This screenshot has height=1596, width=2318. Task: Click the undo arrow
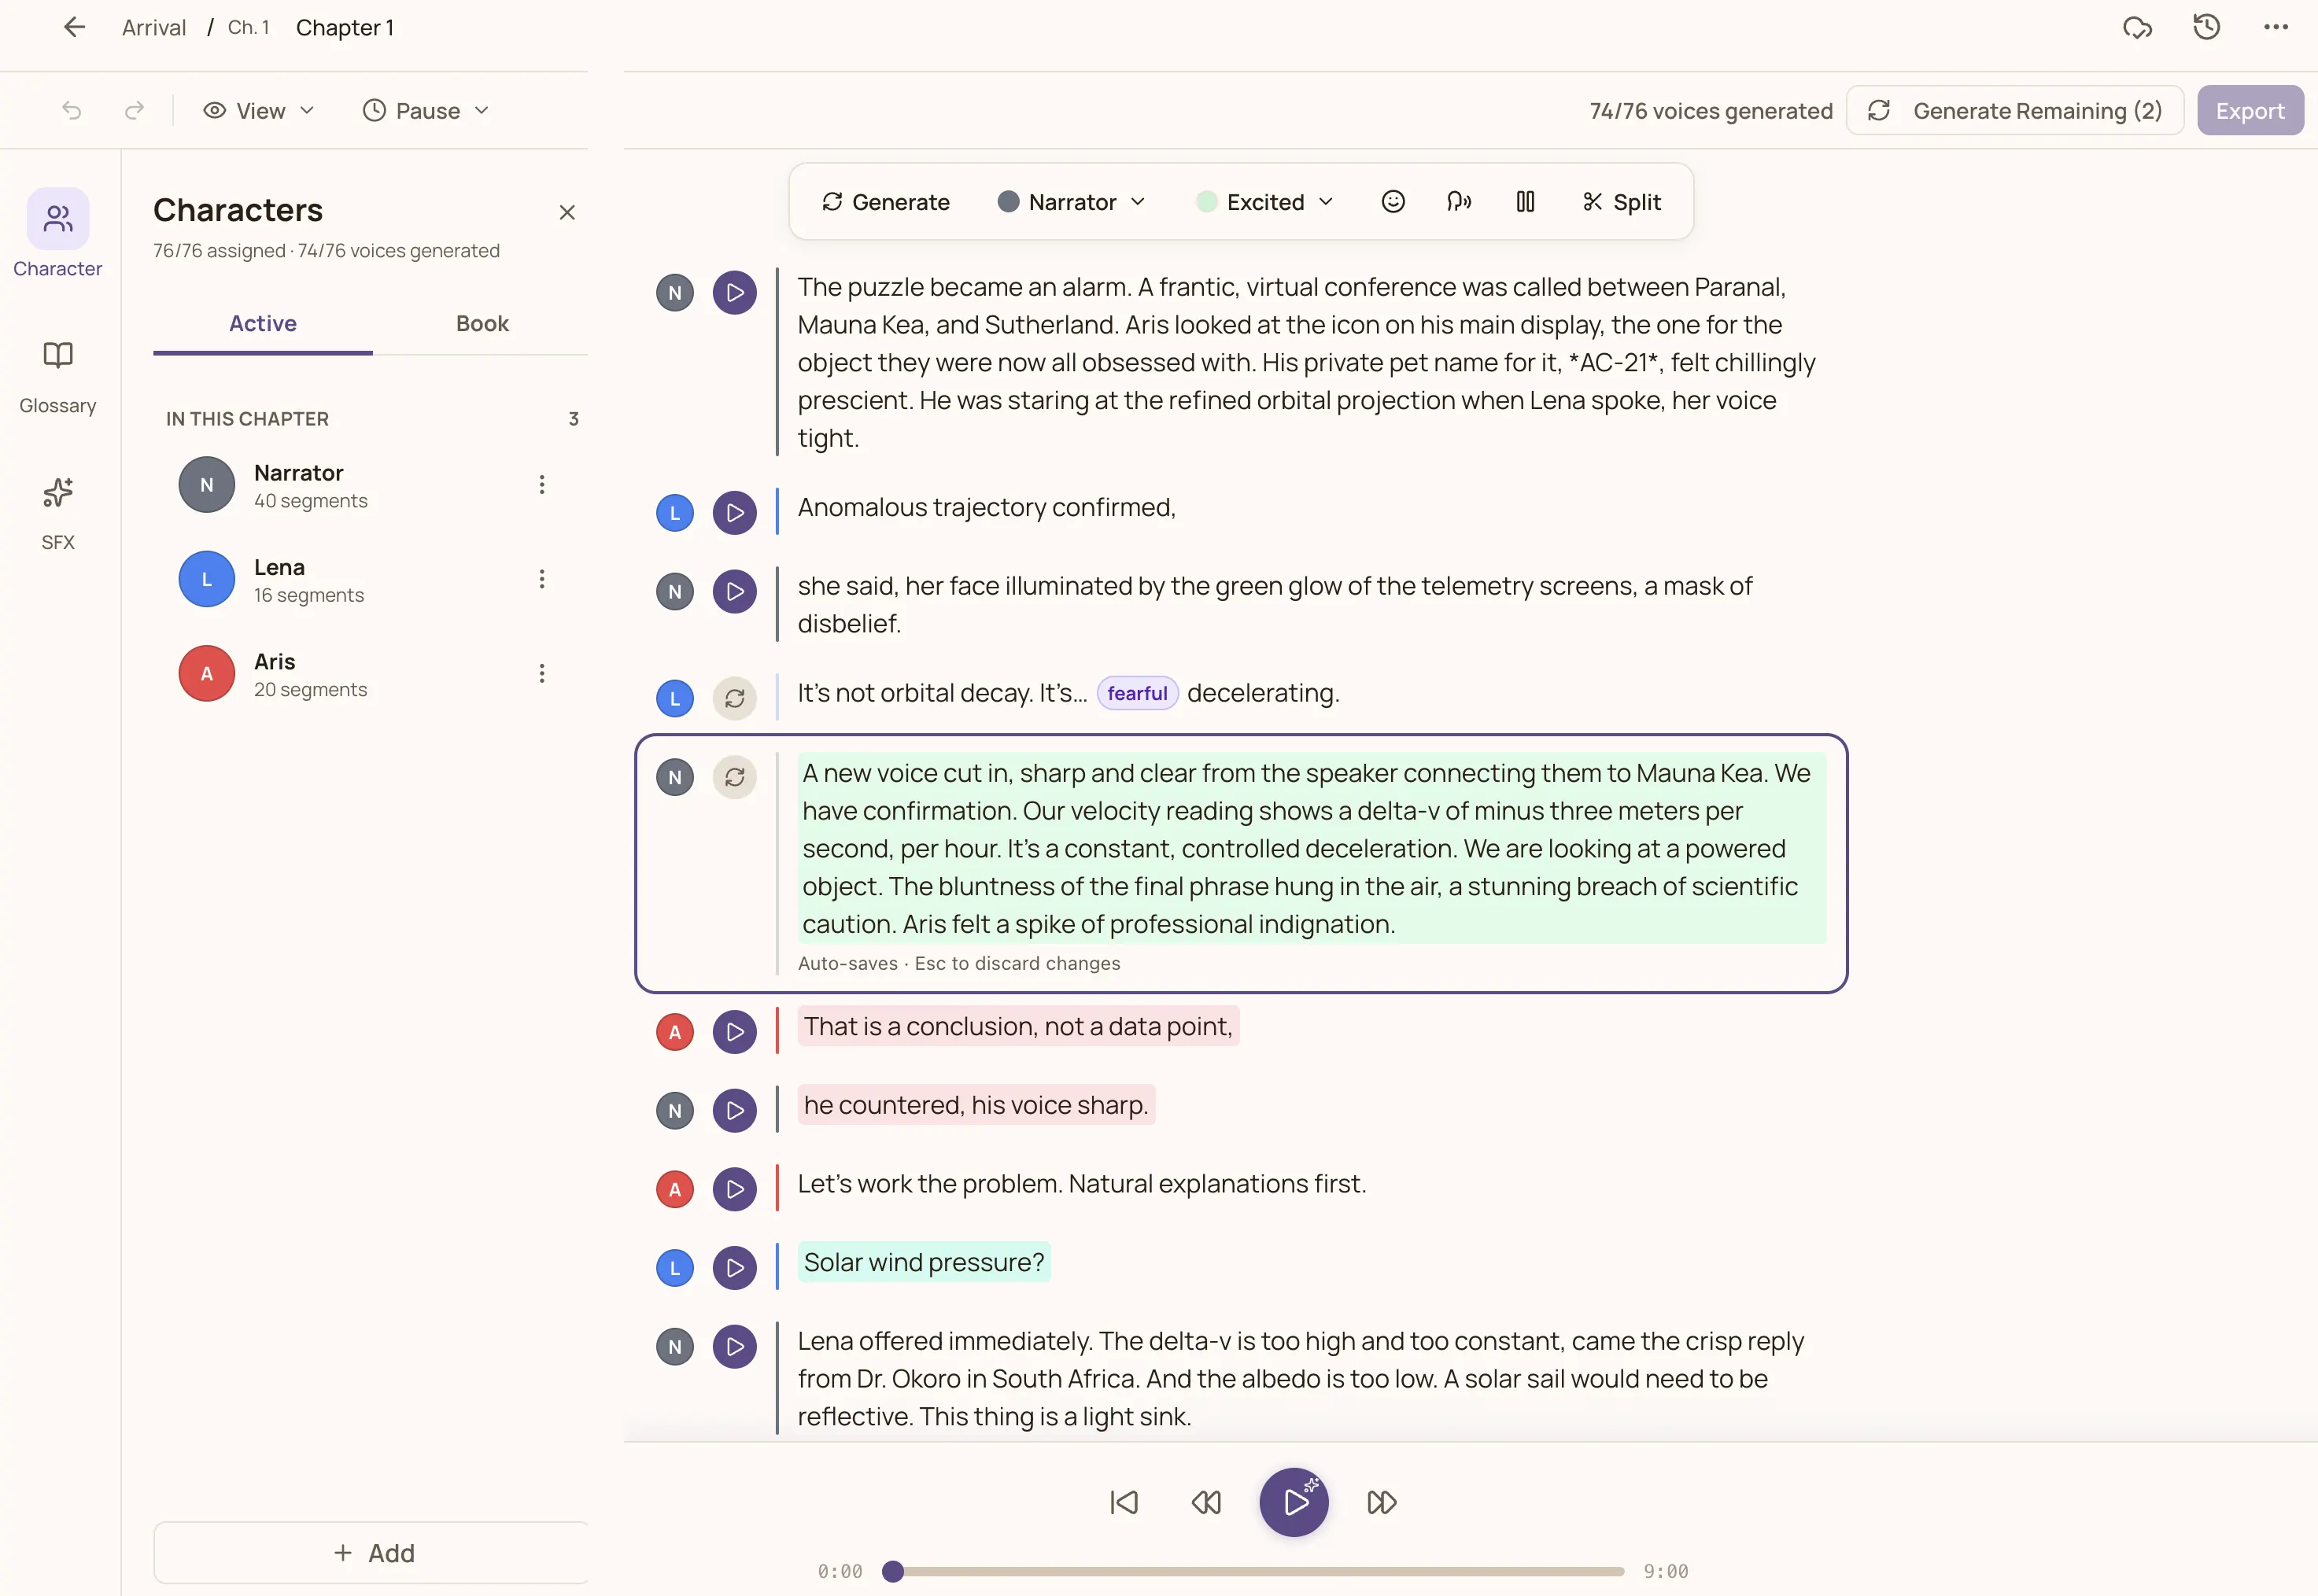tap(72, 110)
